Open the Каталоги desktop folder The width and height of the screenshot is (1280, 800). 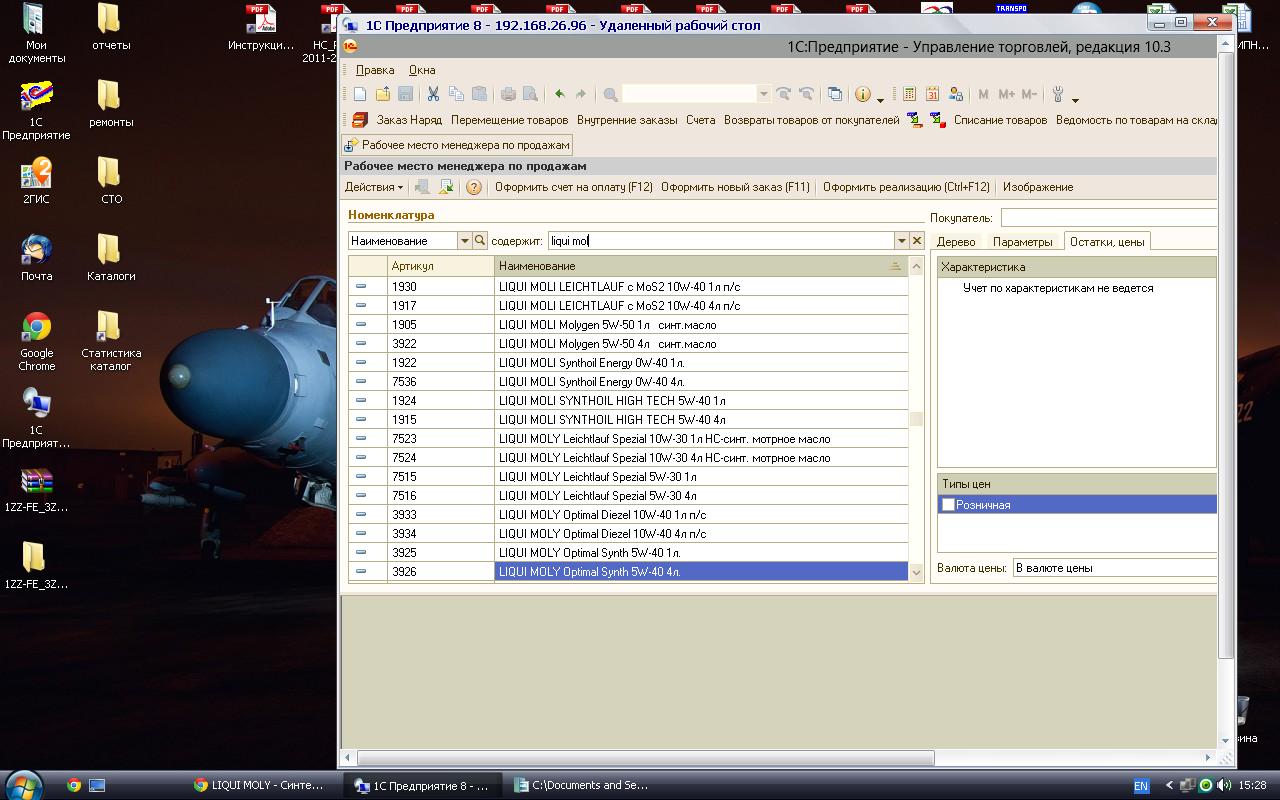[x=111, y=258]
